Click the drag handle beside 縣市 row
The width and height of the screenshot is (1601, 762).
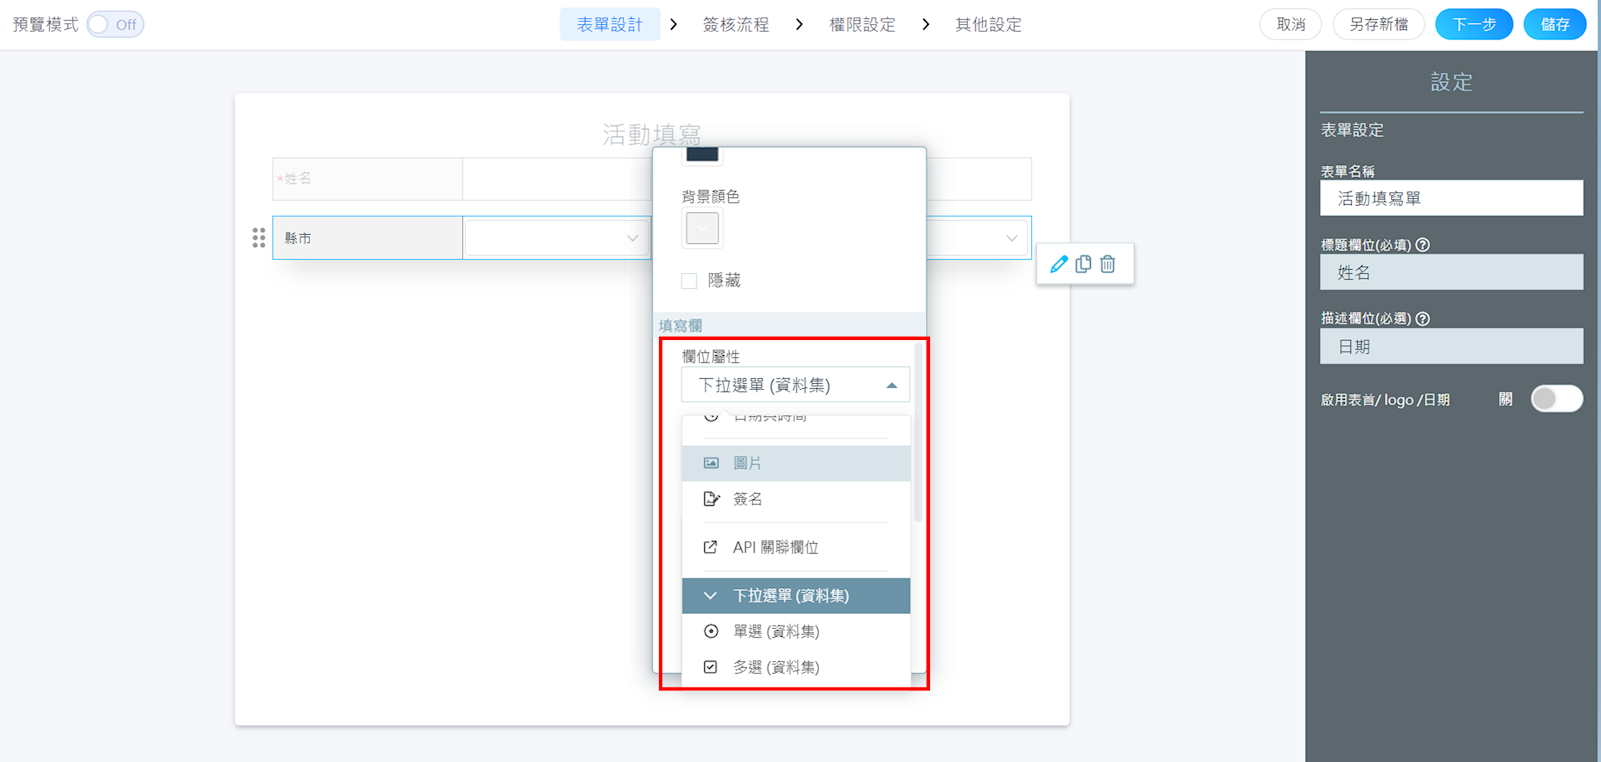[x=259, y=238]
